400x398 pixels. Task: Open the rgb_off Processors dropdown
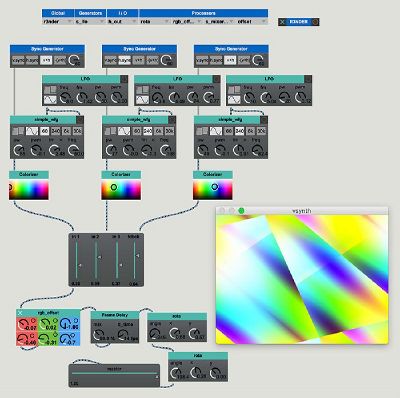(187, 21)
